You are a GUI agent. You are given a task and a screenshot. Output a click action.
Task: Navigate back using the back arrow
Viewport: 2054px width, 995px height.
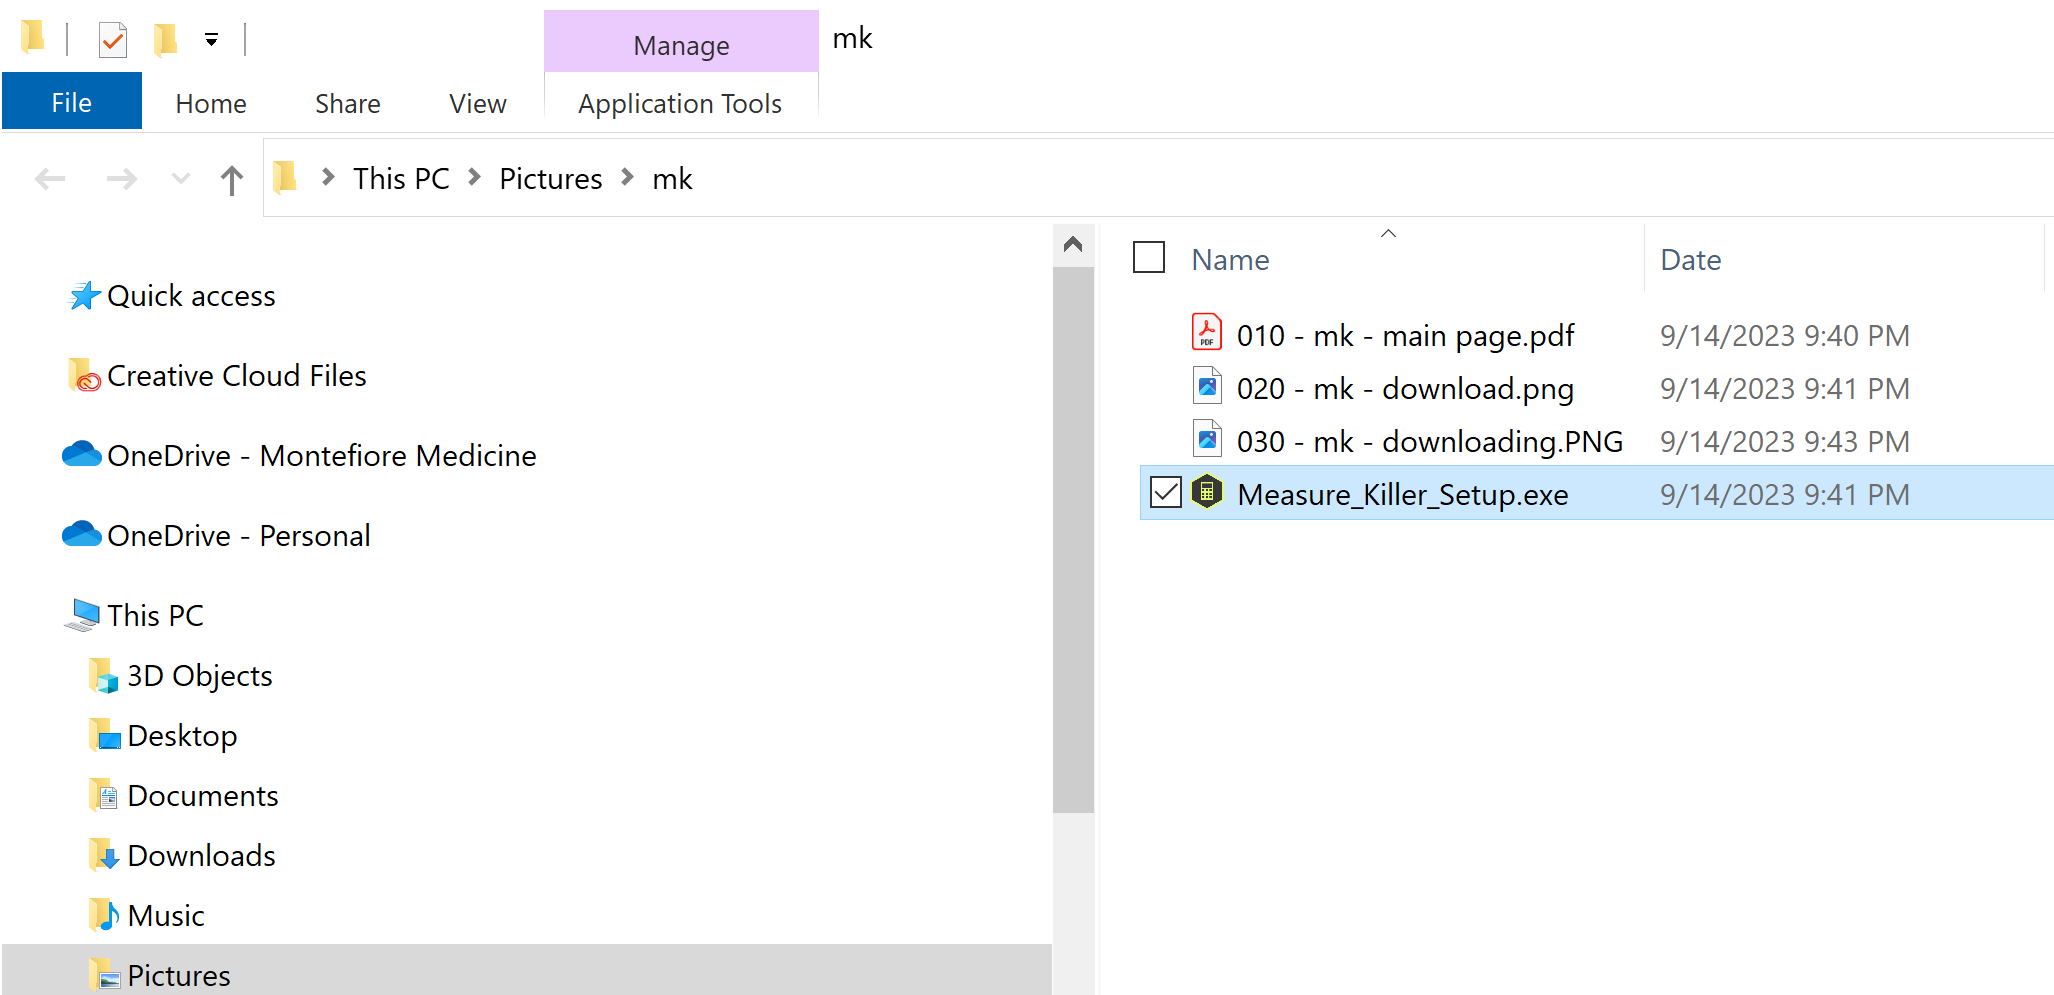click(50, 178)
